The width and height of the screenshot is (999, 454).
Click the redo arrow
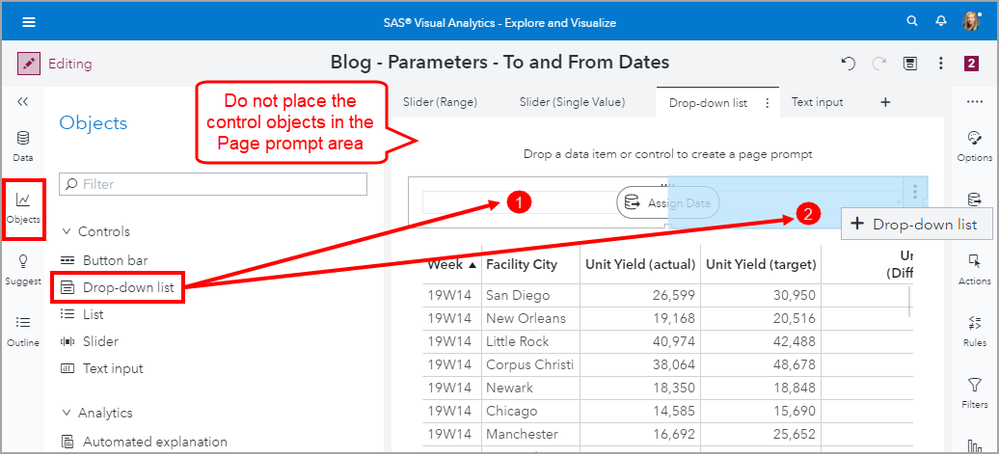click(879, 63)
